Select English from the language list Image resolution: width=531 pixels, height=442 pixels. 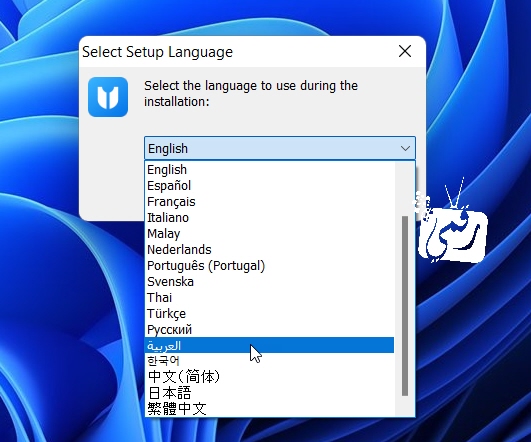click(x=270, y=170)
